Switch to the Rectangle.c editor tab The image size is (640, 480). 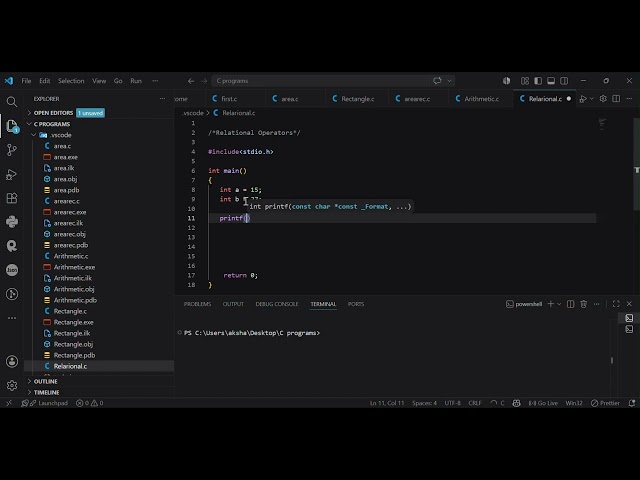coord(358,99)
